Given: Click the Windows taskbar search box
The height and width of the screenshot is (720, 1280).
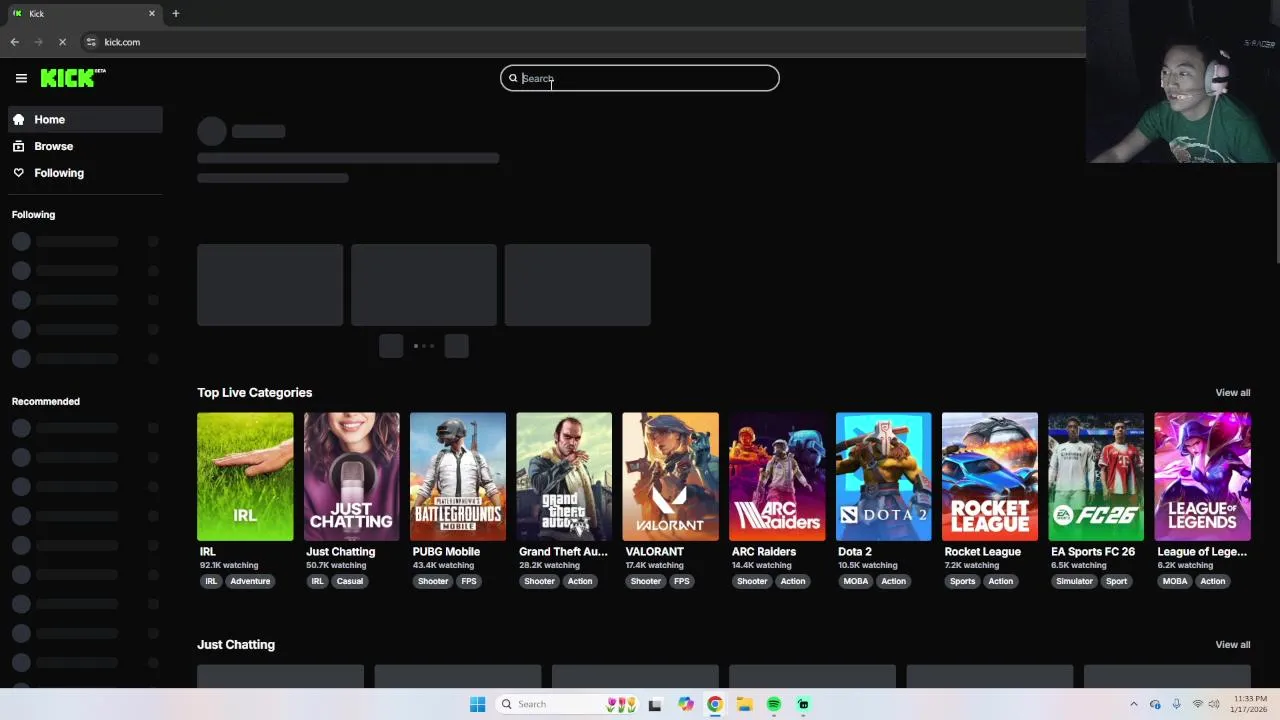Looking at the screenshot, I should 568,704.
